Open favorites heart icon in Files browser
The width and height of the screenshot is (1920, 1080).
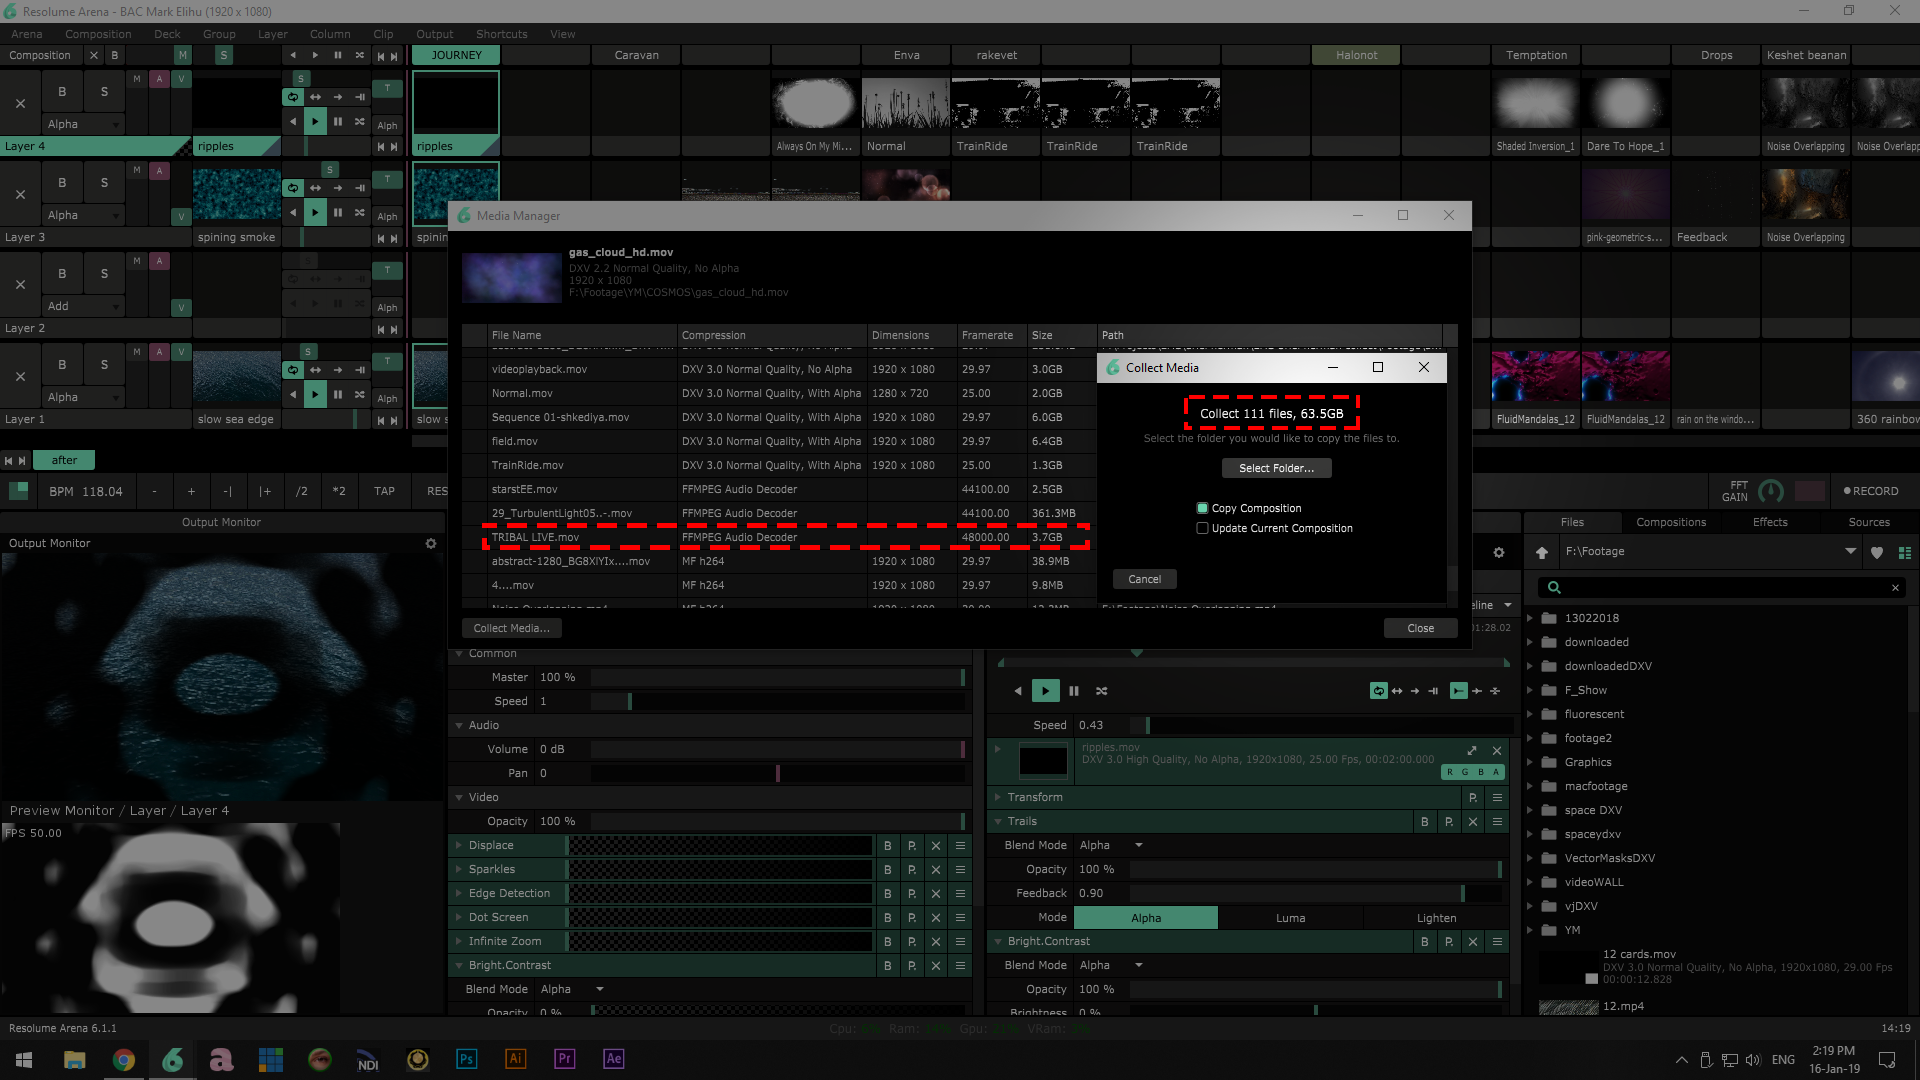1877,552
